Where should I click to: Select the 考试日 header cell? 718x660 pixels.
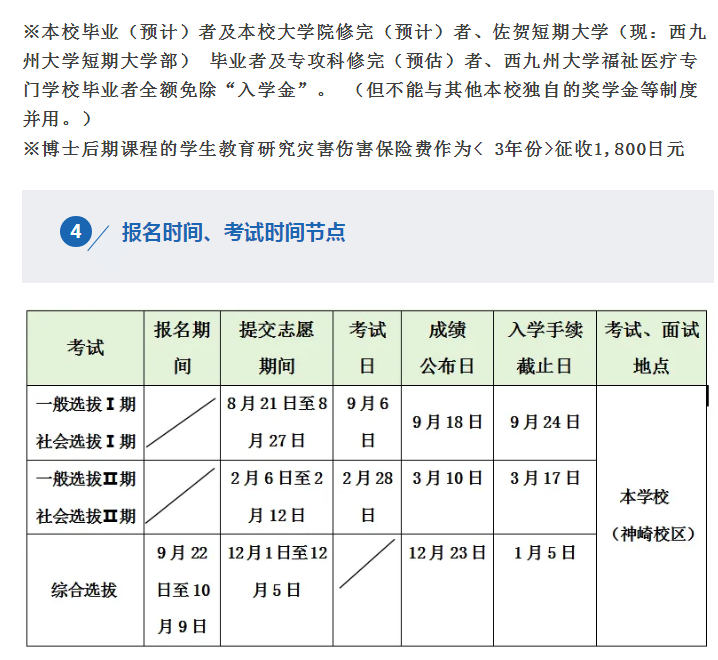click(367, 348)
